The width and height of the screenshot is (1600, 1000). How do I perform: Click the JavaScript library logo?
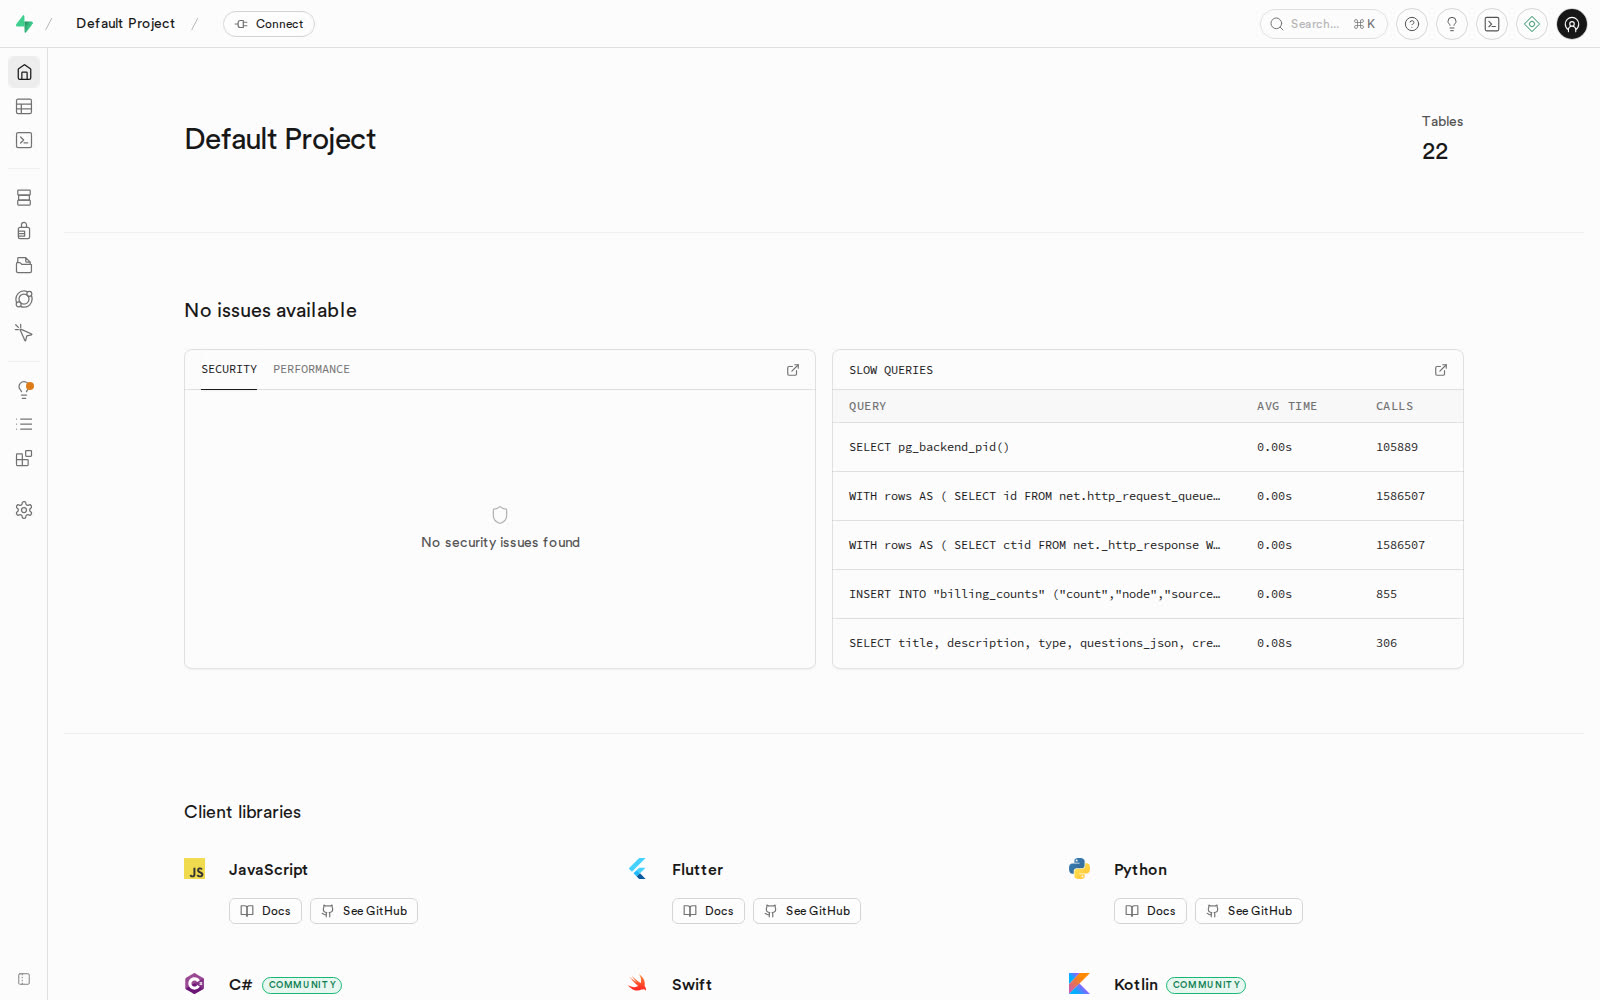195,870
